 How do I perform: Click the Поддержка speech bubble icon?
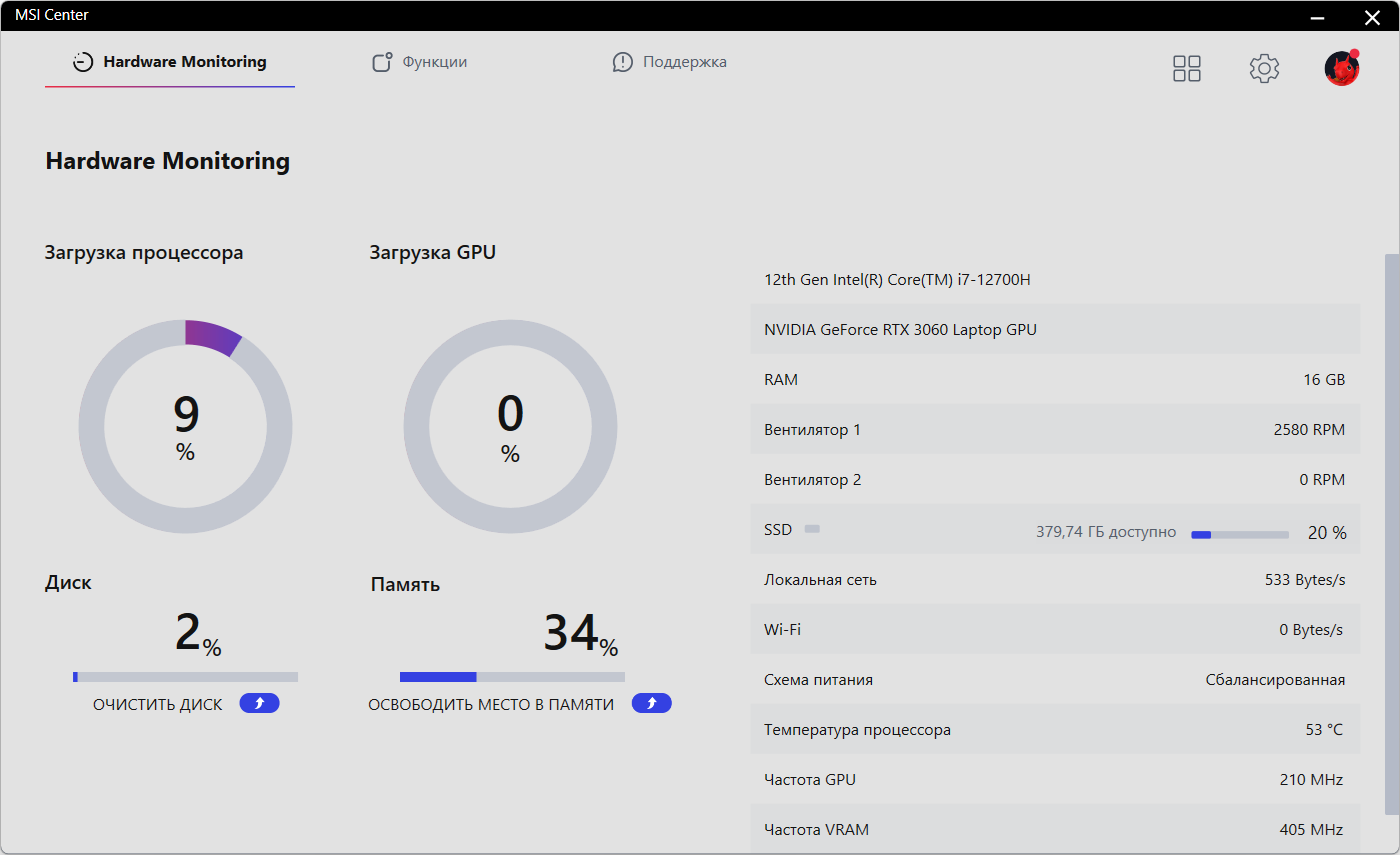coord(623,62)
